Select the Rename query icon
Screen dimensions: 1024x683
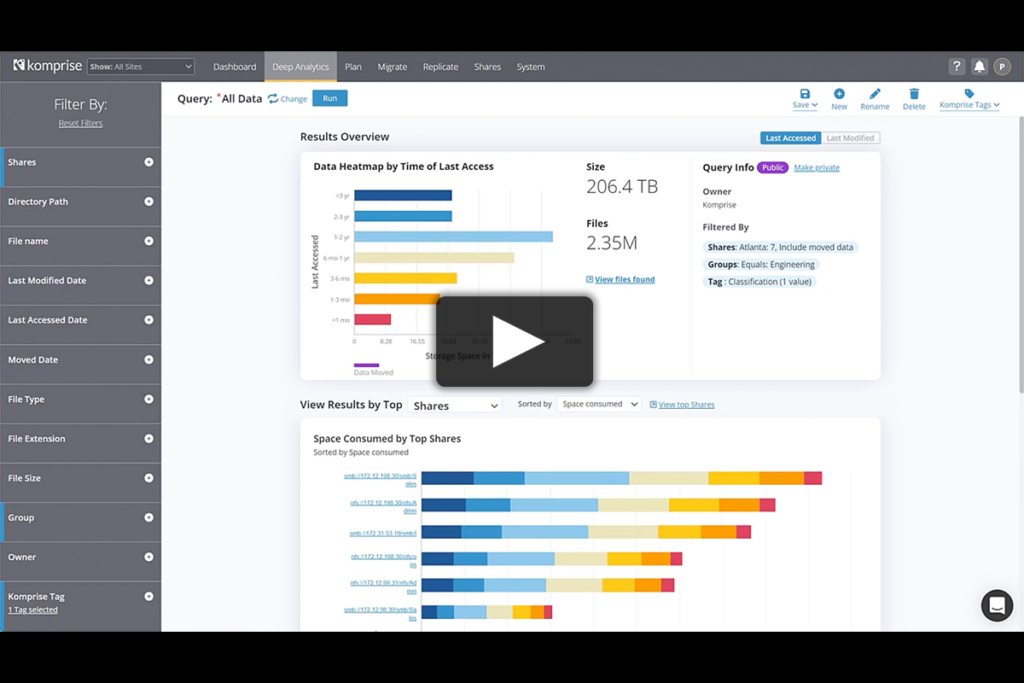pyautogui.click(x=874, y=97)
